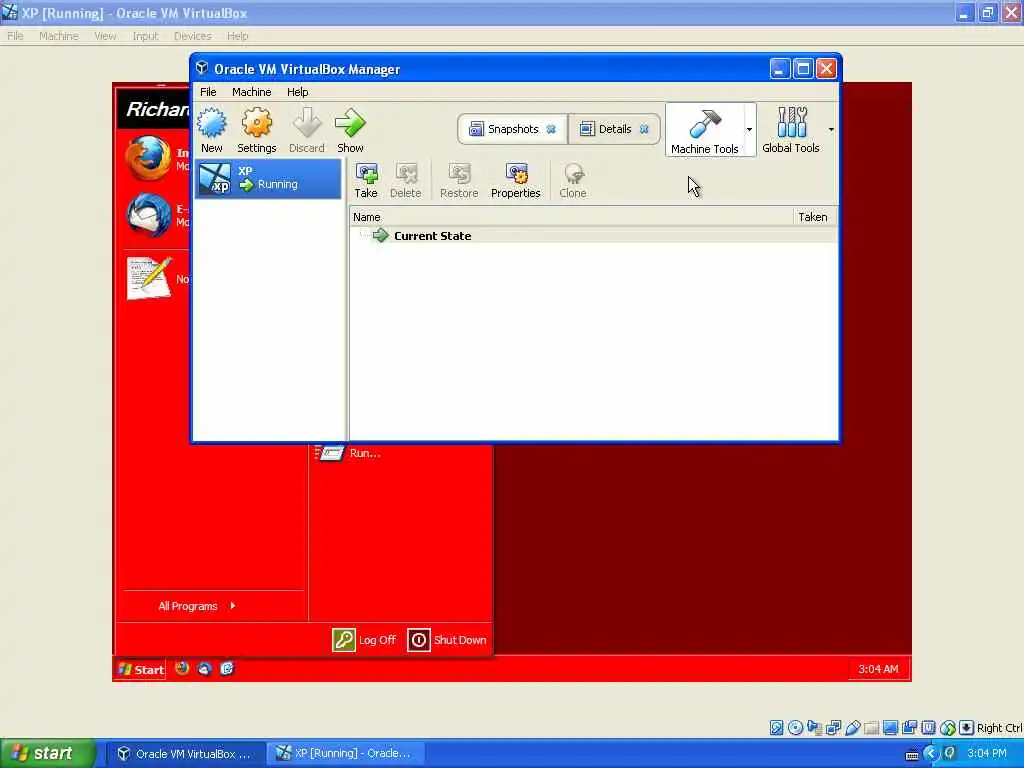The width and height of the screenshot is (1024, 768).
Task: Close the Details tool pane
Action: click(644, 129)
